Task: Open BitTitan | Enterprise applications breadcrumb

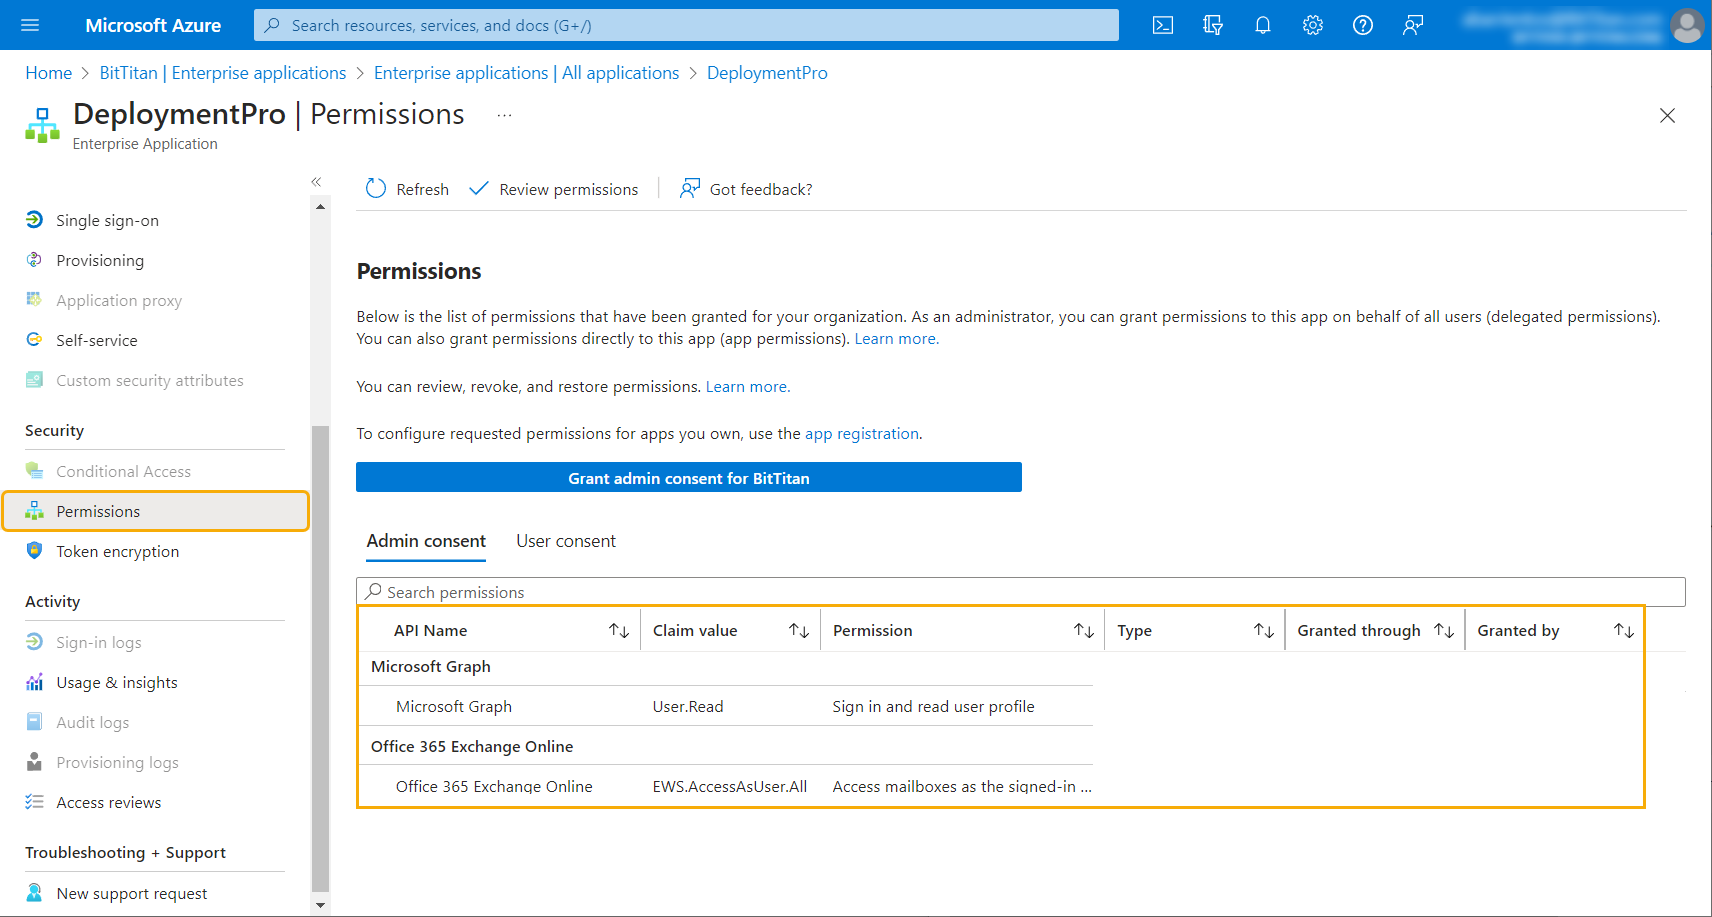Action: point(223,73)
